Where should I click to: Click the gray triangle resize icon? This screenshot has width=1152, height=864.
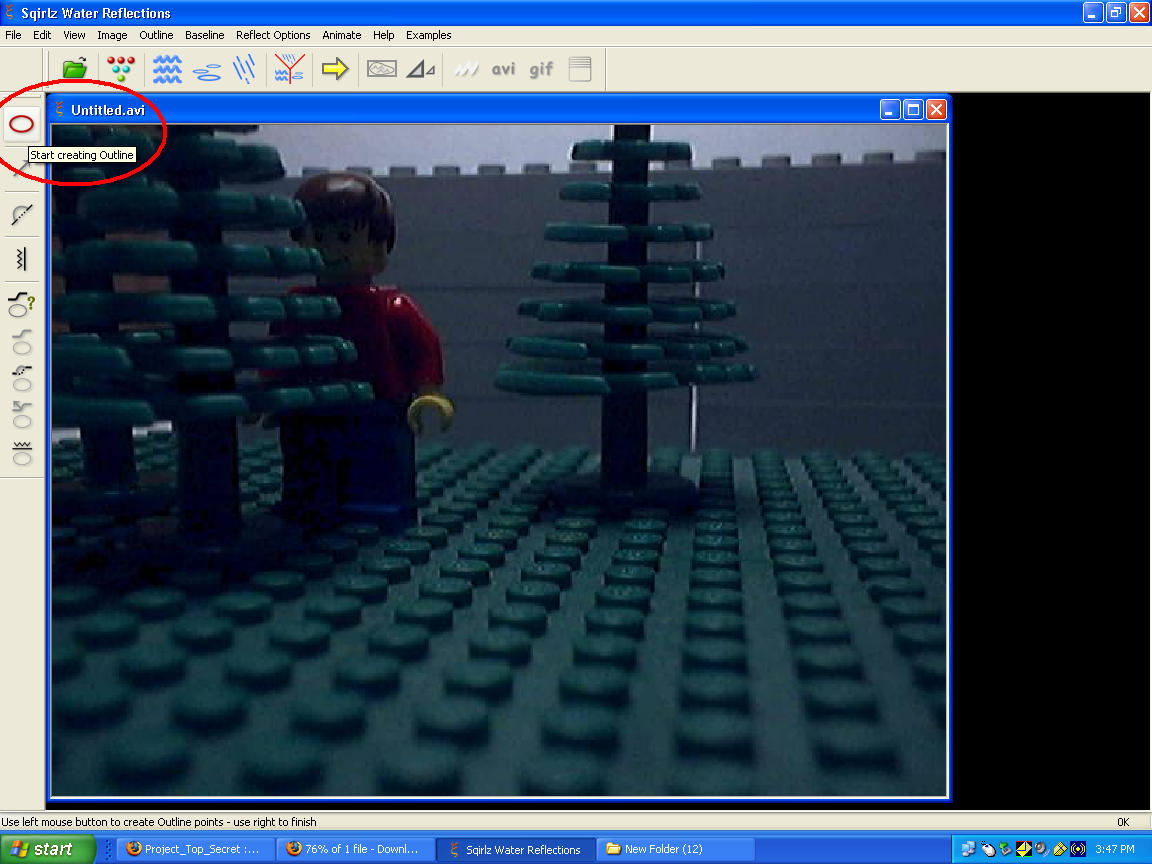click(x=421, y=69)
